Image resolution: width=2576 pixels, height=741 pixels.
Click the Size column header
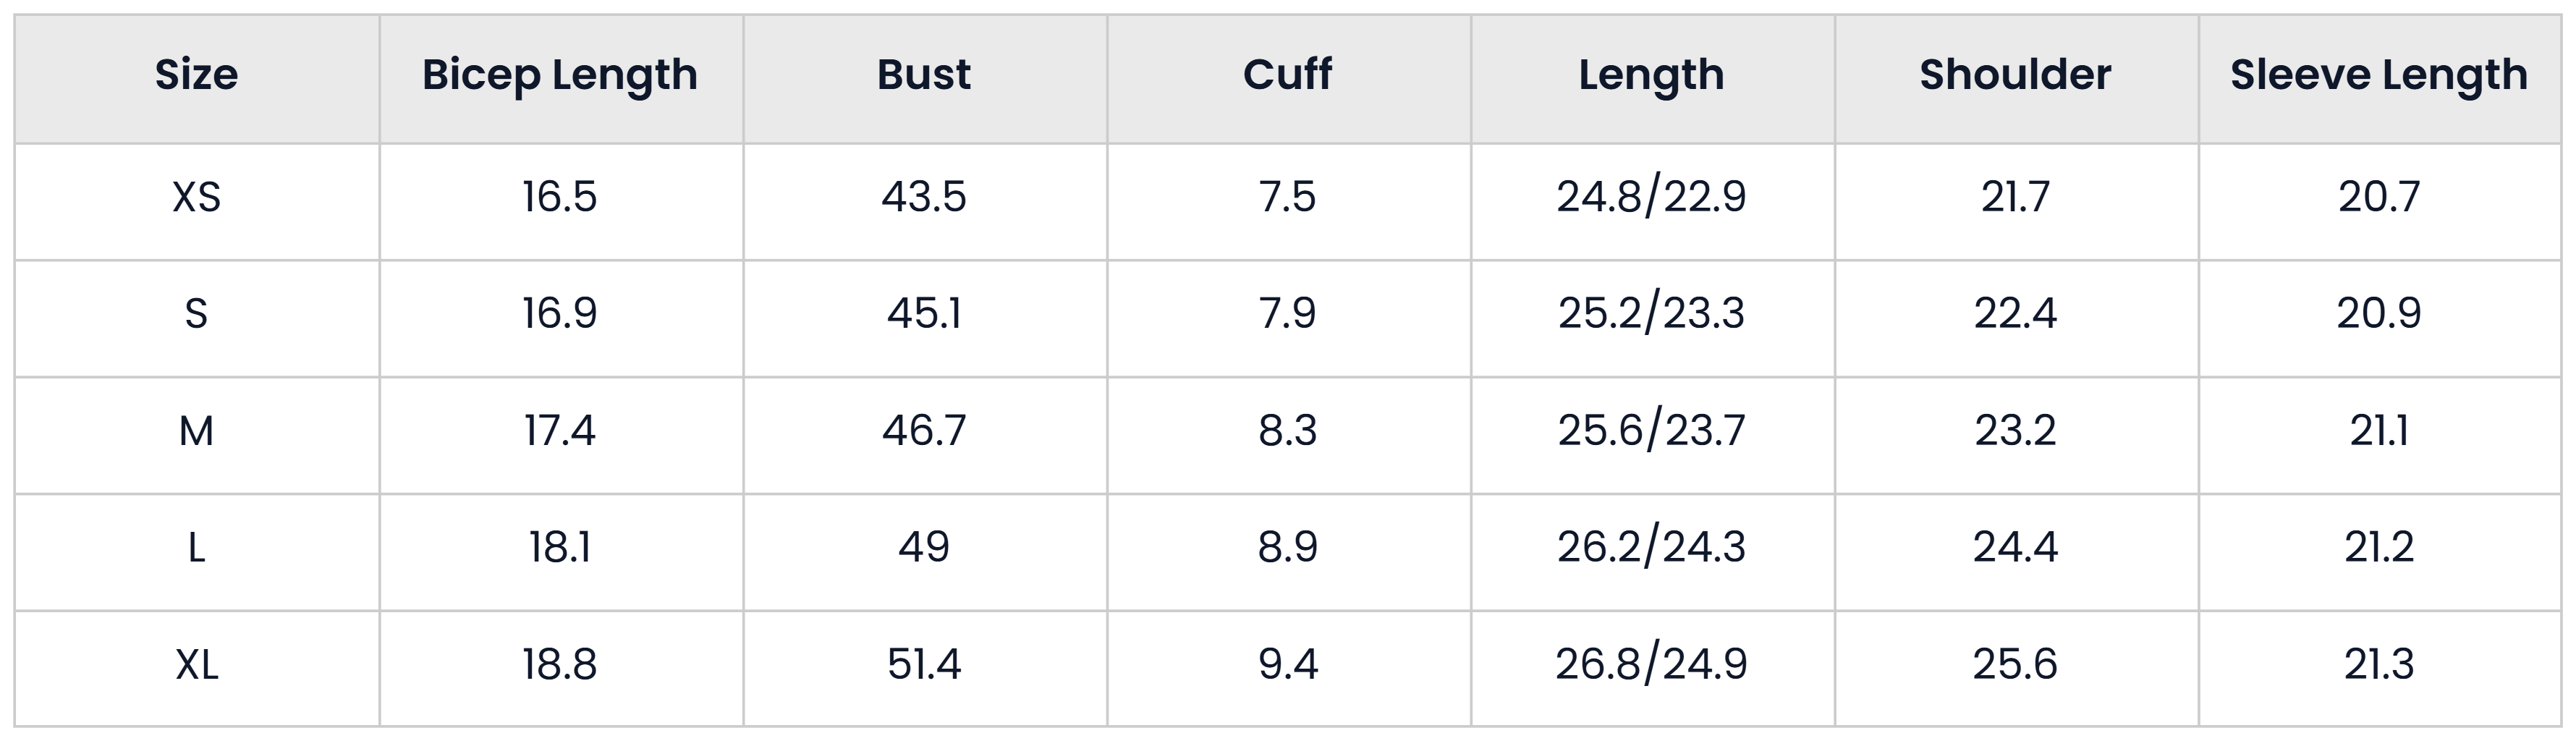click(x=196, y=75)
